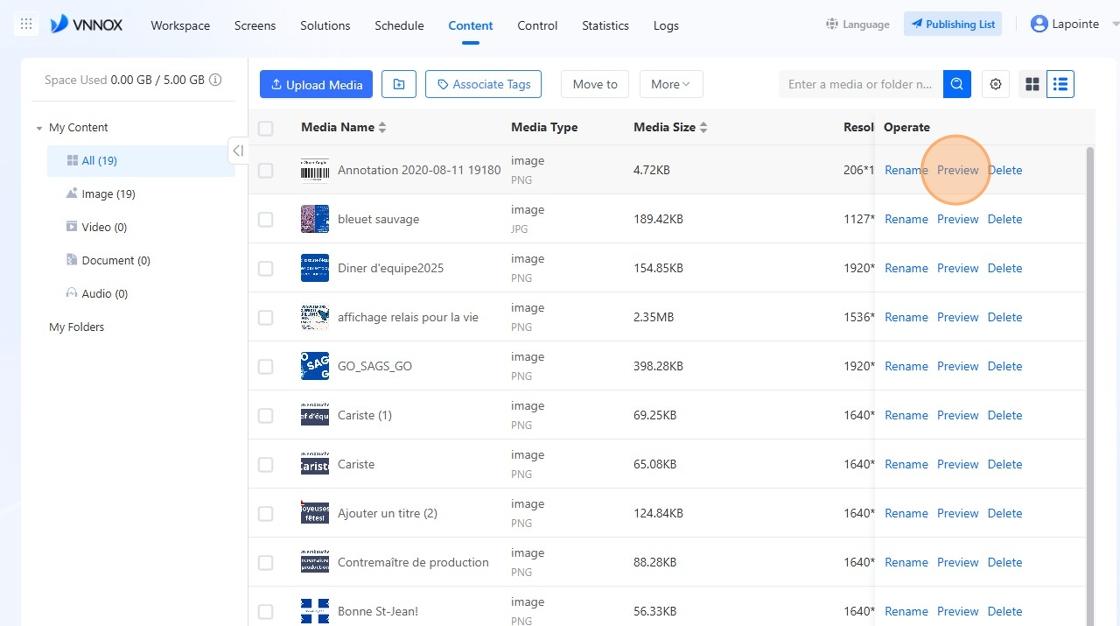Click the space used info icon
Image resolution: width=1120 pixels, height=626 pixels.
[x=215, y=79]
